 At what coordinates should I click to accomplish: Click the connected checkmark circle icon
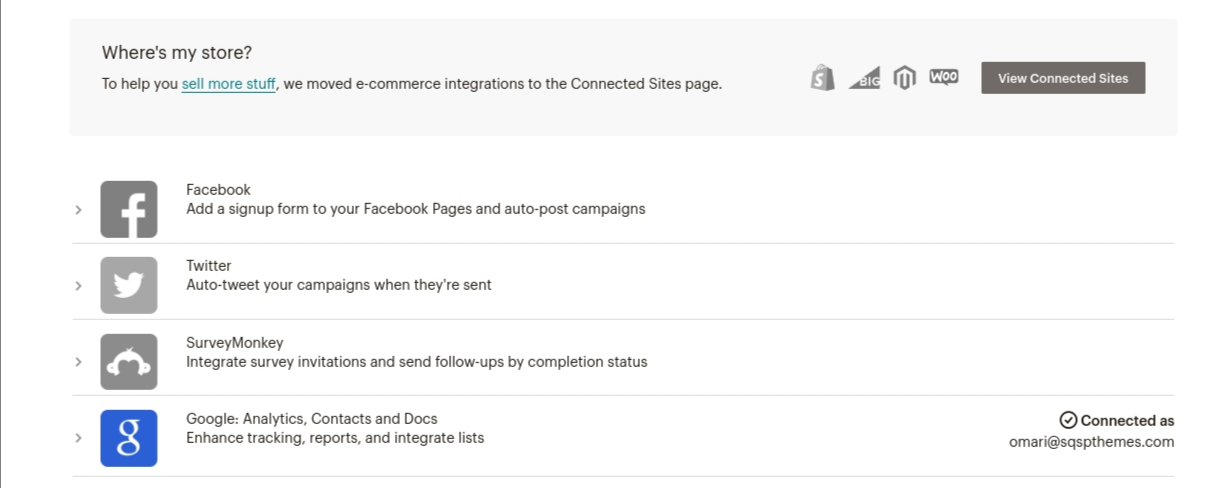tap(1068, 420)
